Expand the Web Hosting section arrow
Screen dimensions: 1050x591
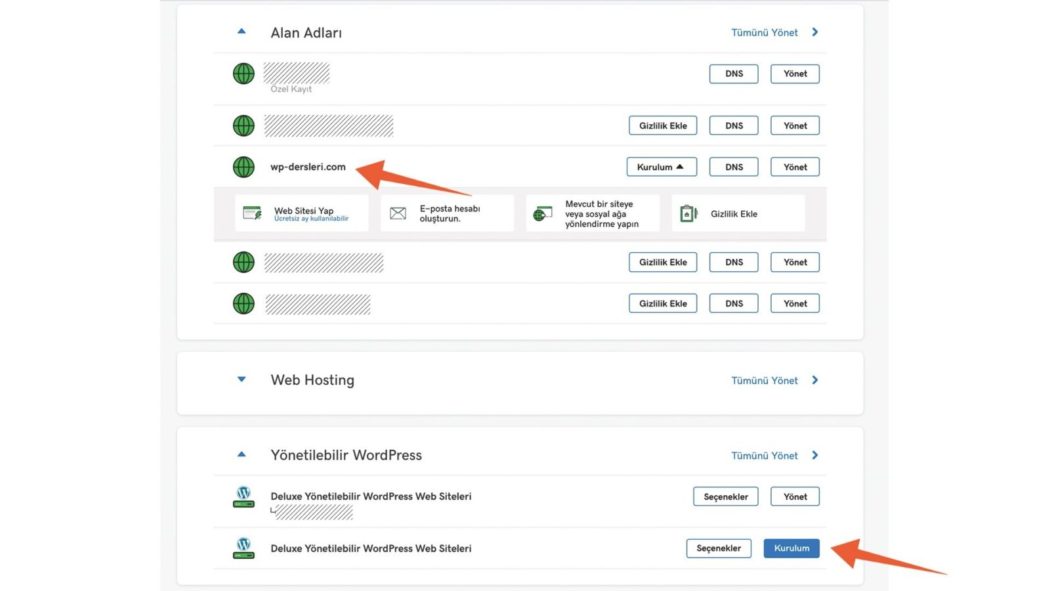pos(242,379)
